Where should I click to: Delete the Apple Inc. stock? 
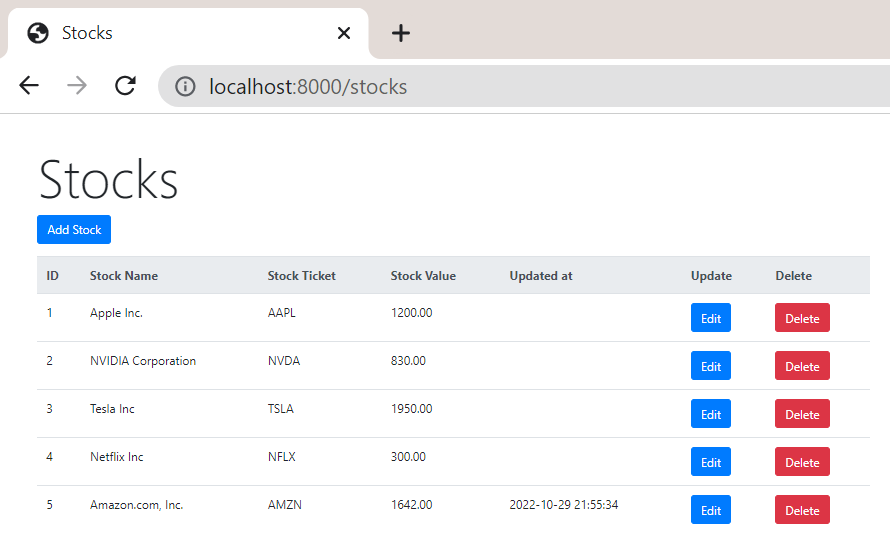pos(802,318)
